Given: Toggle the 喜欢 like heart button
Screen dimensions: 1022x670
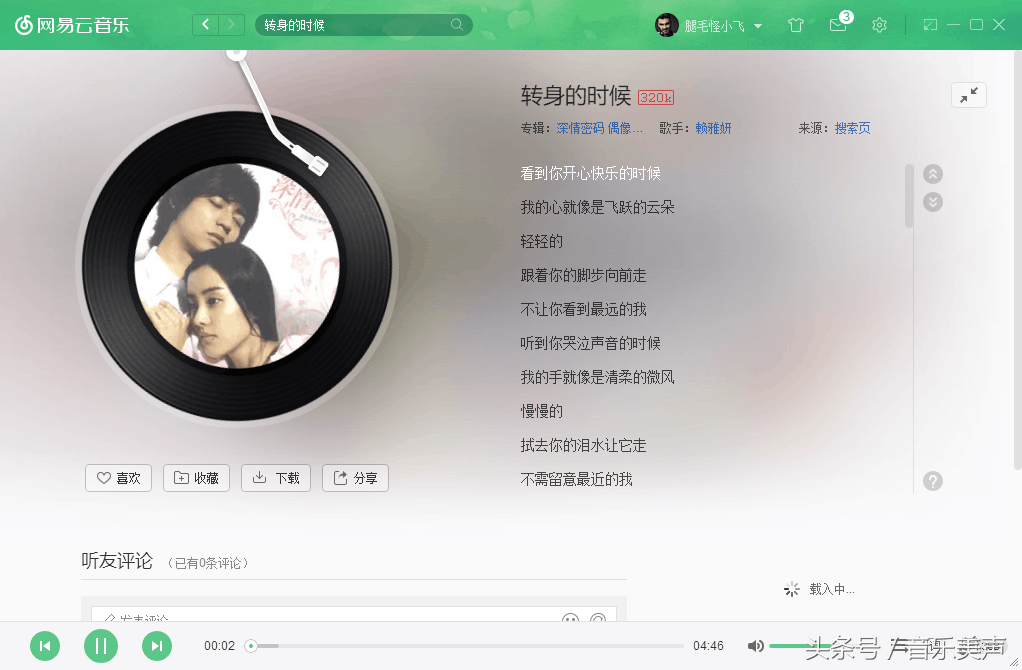Looking at the screenshot, I should [x=119, y=478].
